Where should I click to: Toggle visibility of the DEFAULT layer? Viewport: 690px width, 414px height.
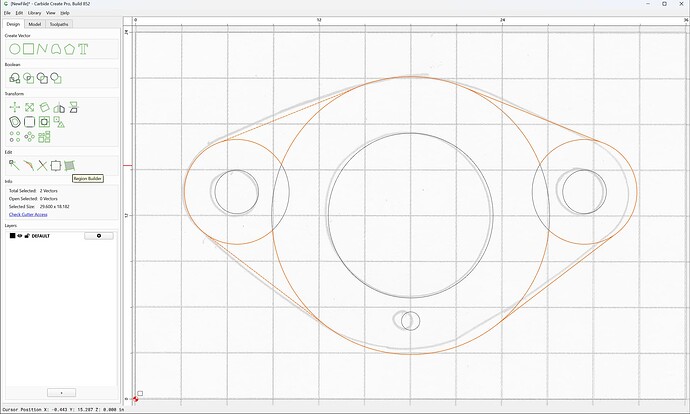tap(20, 236)
